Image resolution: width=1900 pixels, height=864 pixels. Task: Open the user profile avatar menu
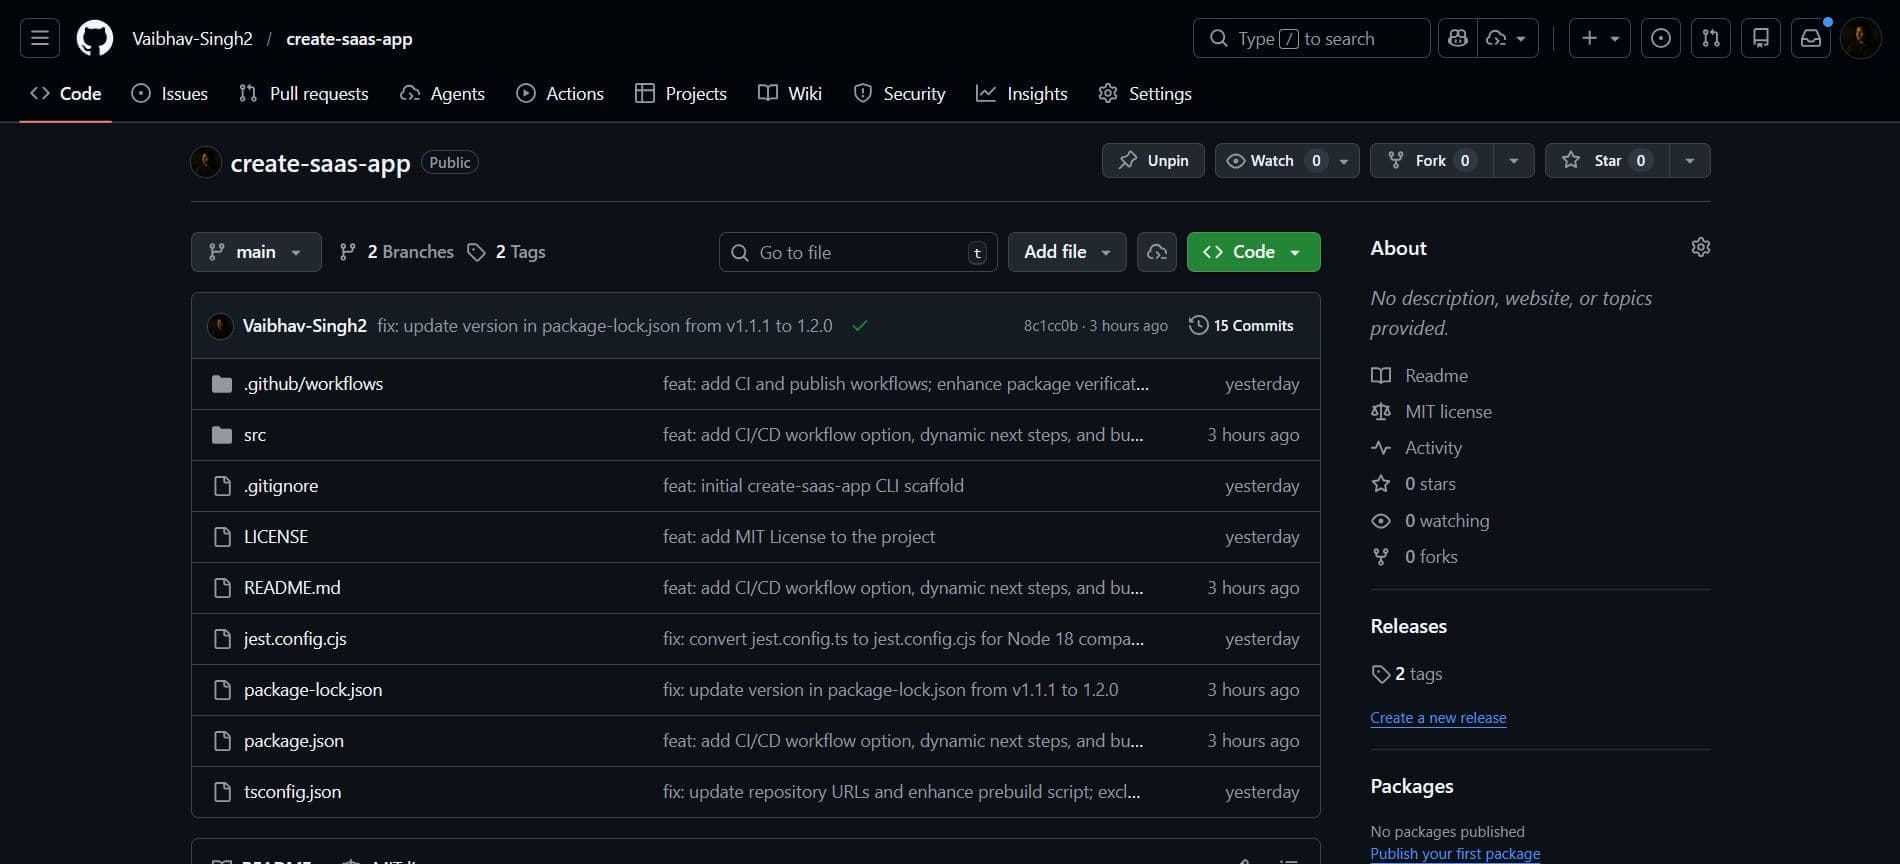[x=1861, y=38]
